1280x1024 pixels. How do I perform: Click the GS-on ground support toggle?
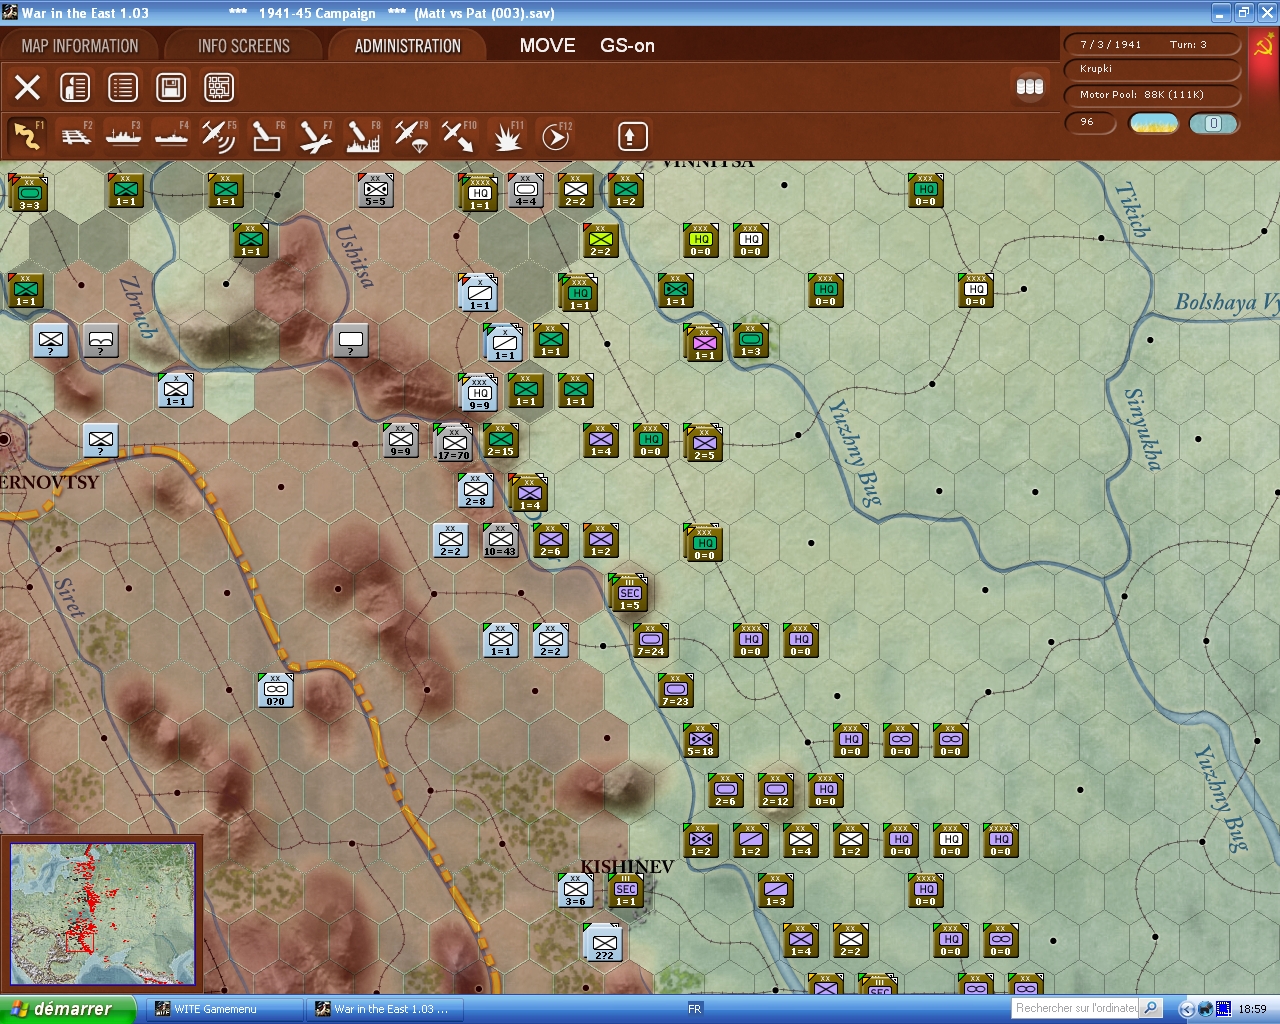pos(627,46)
